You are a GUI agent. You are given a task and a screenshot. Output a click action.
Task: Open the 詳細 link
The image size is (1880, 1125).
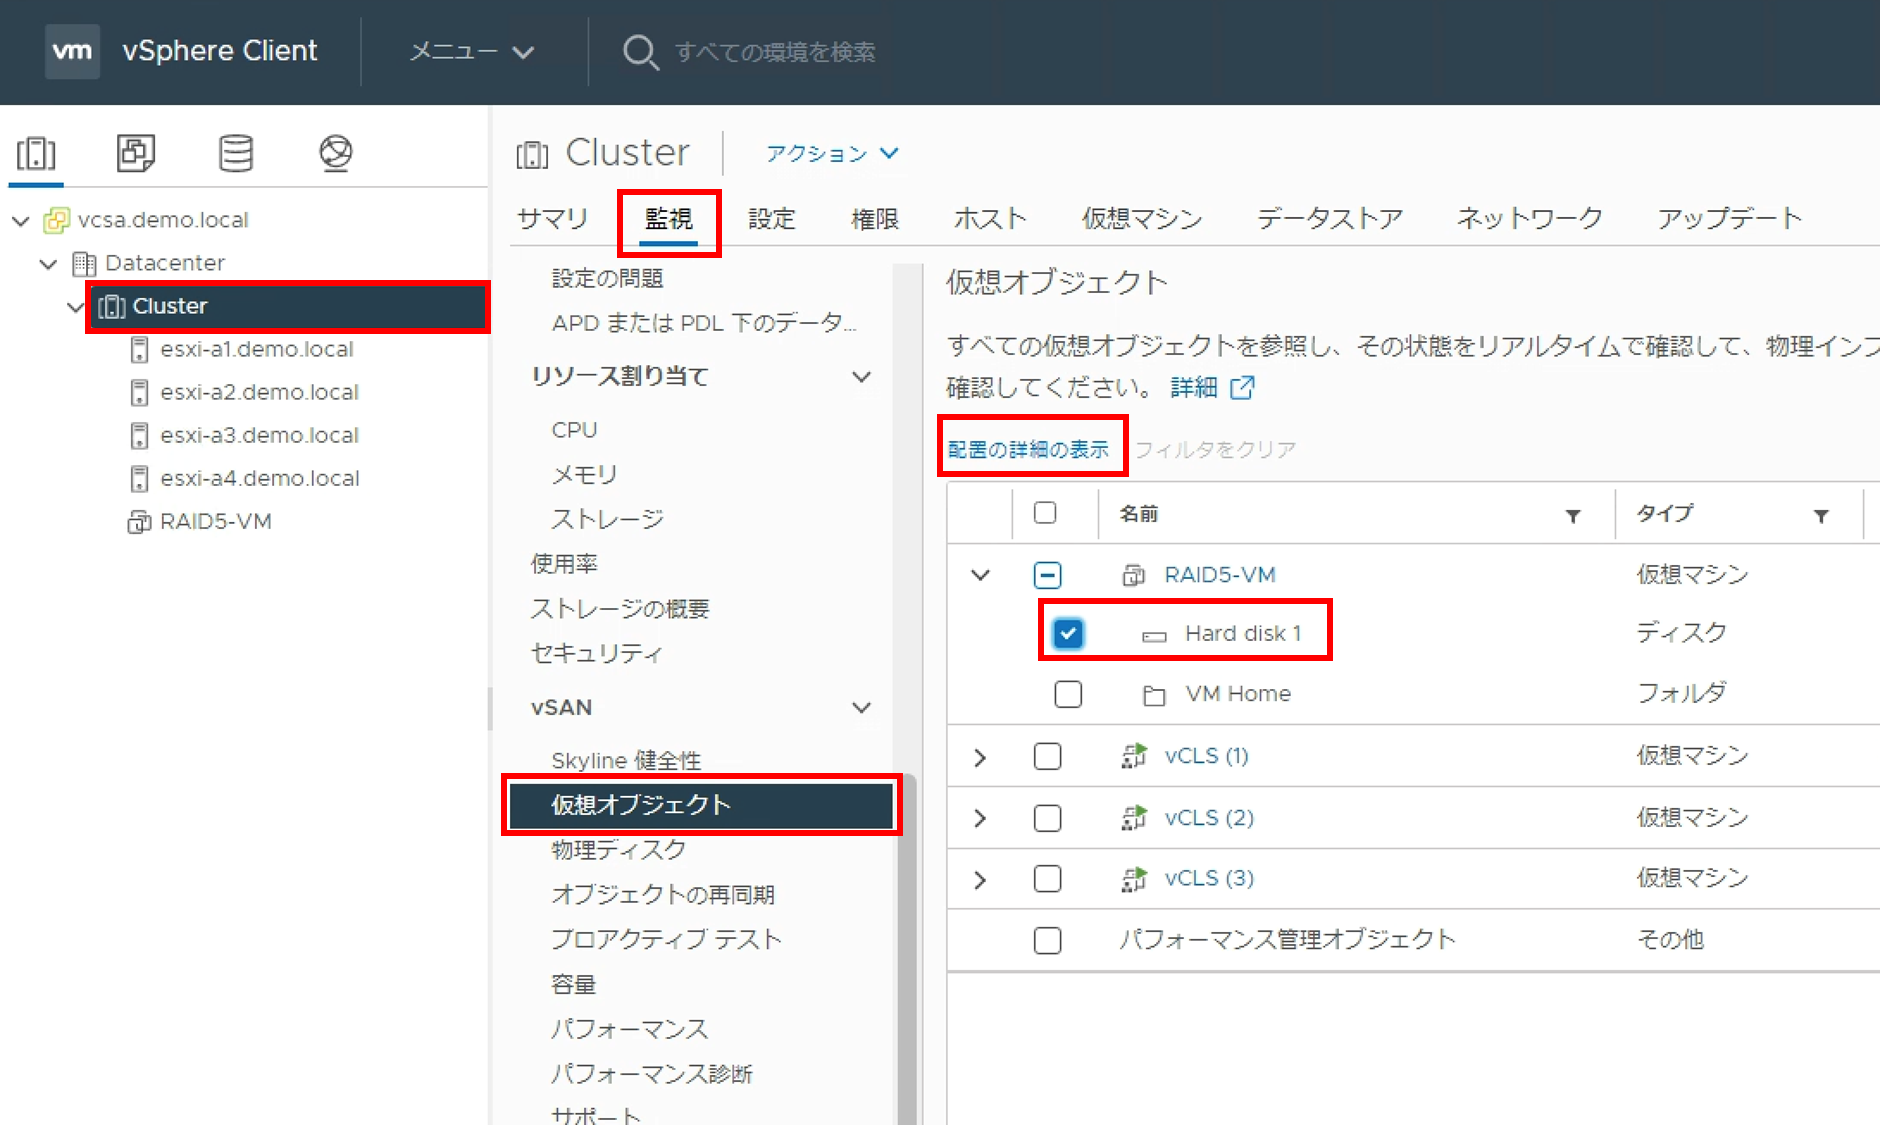tap(1194, 387)
